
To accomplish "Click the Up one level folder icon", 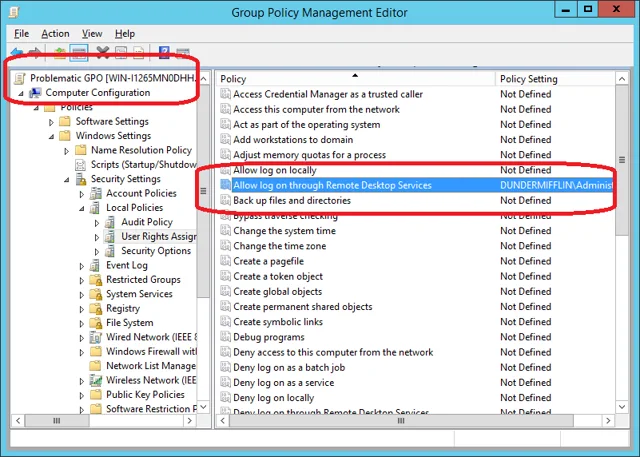I will (x=60, y=53).
